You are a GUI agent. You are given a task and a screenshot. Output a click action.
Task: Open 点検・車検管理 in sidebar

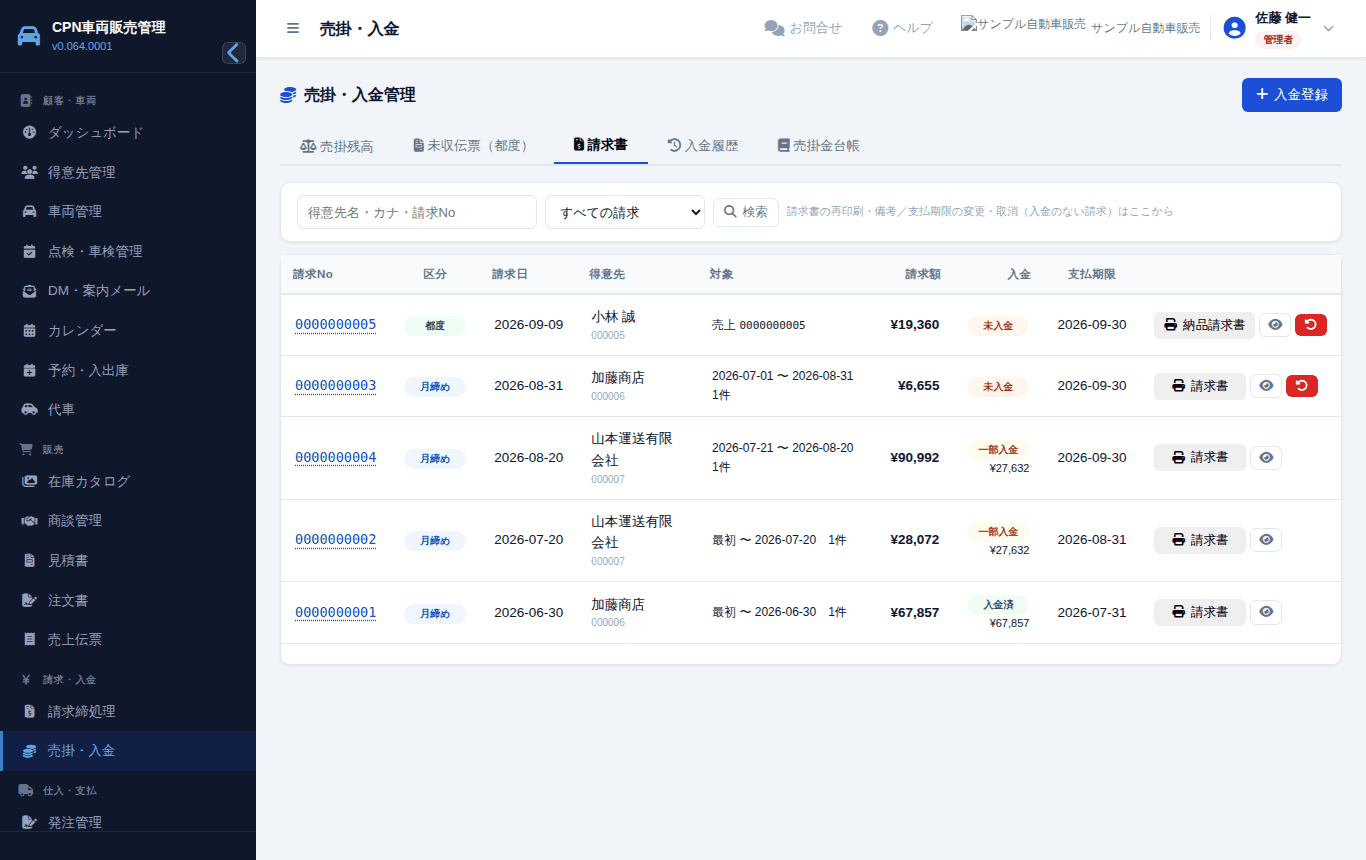tap(128, 252)
